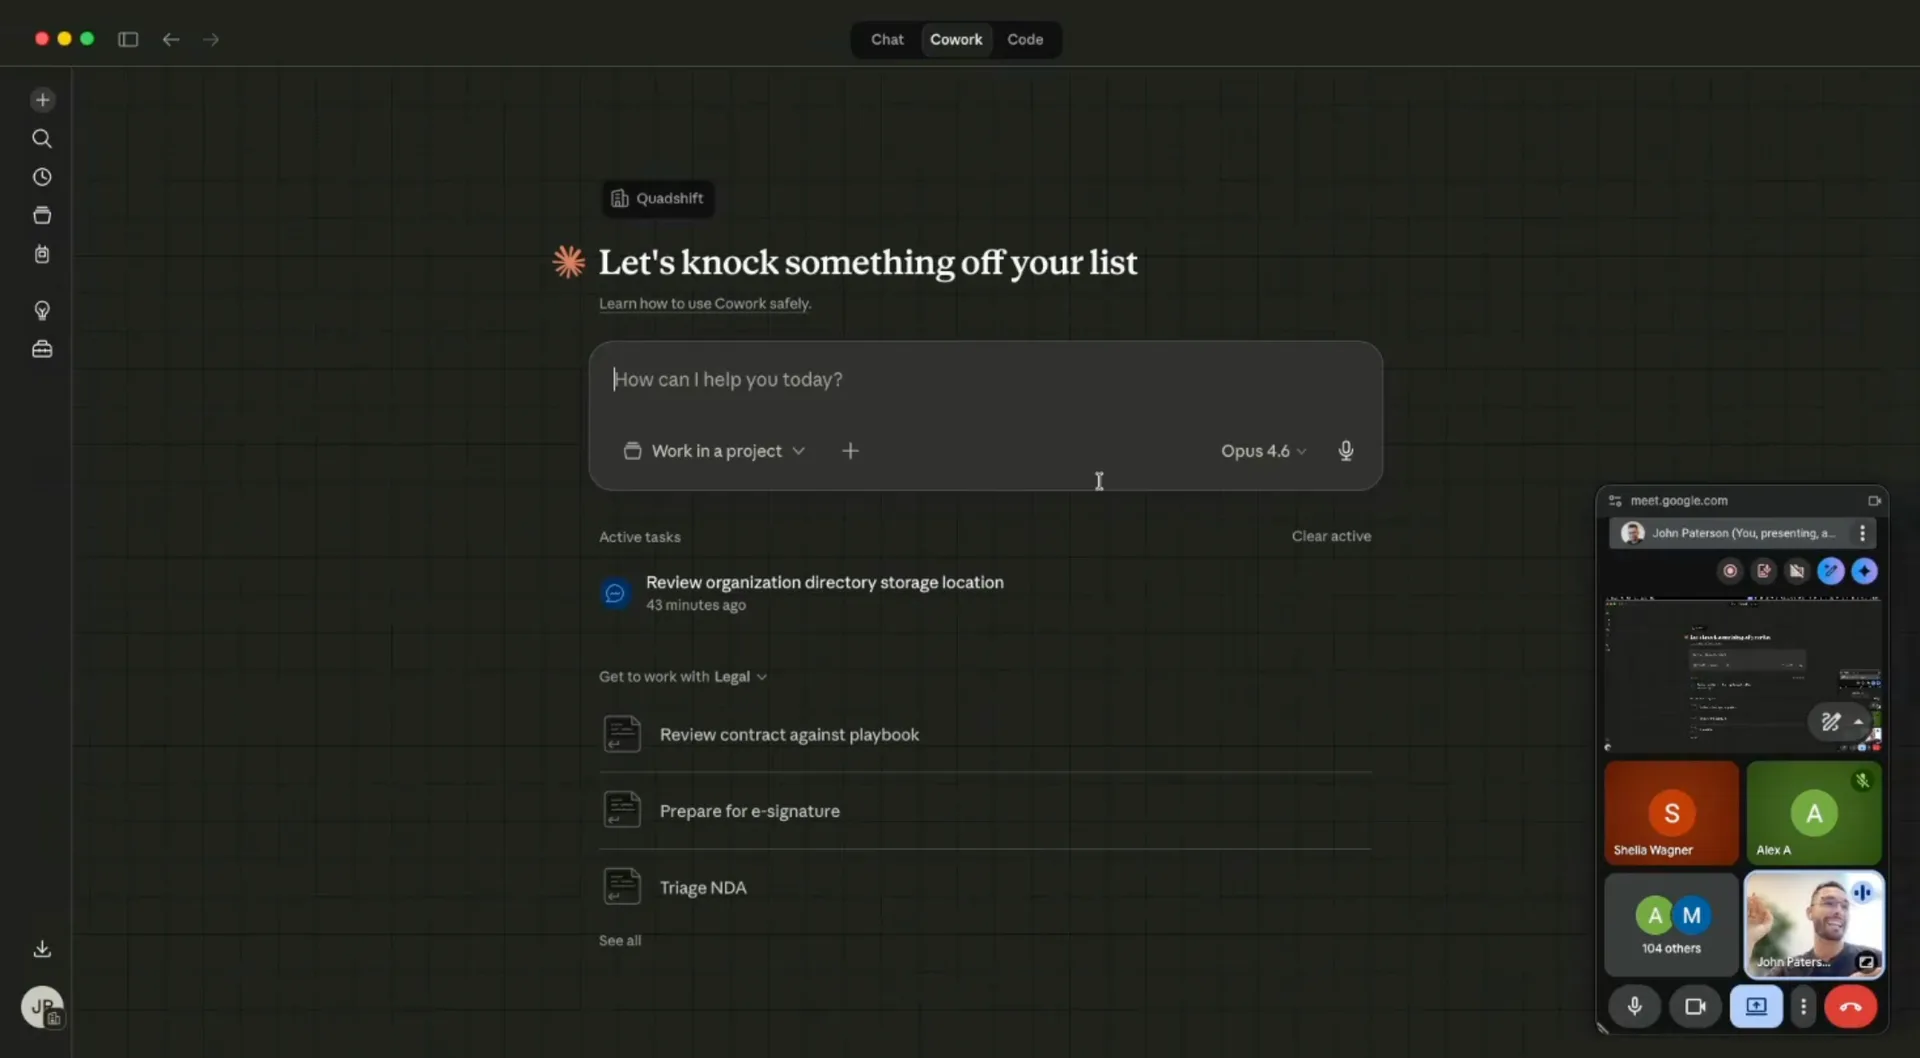The height and width of the screenshot is (1058, 1920).
Task: Click the crossed-out camera effects icon in Meet
Action: point(1797,571)
